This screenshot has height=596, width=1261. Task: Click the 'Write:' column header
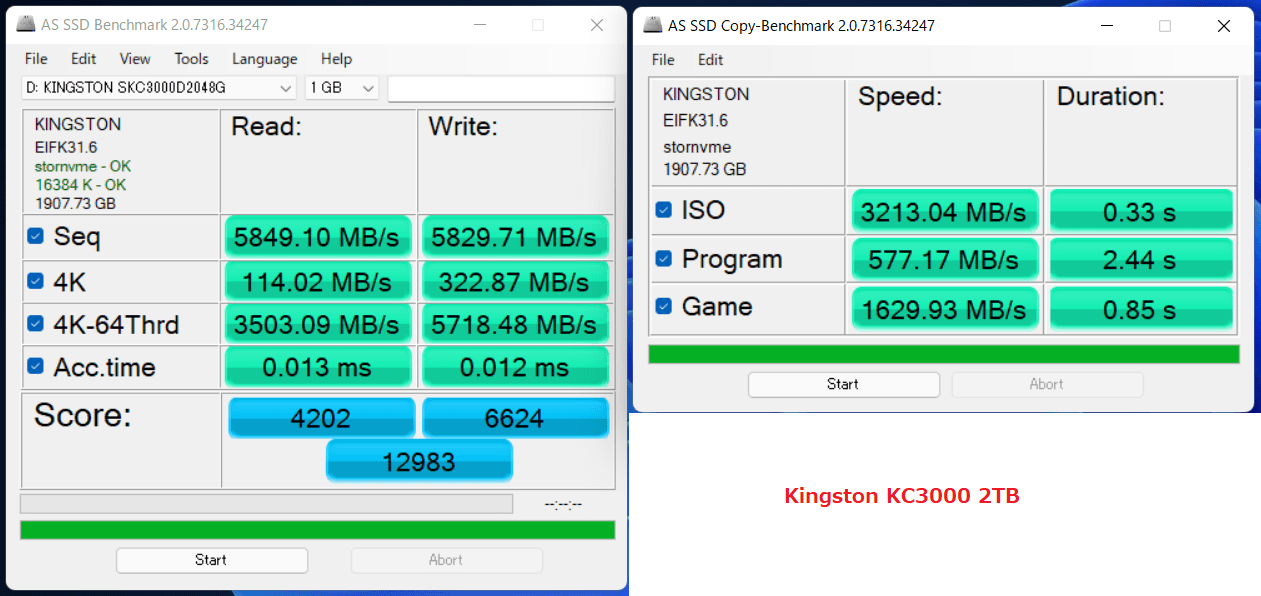pyautogui.click(x=464, y=127)
